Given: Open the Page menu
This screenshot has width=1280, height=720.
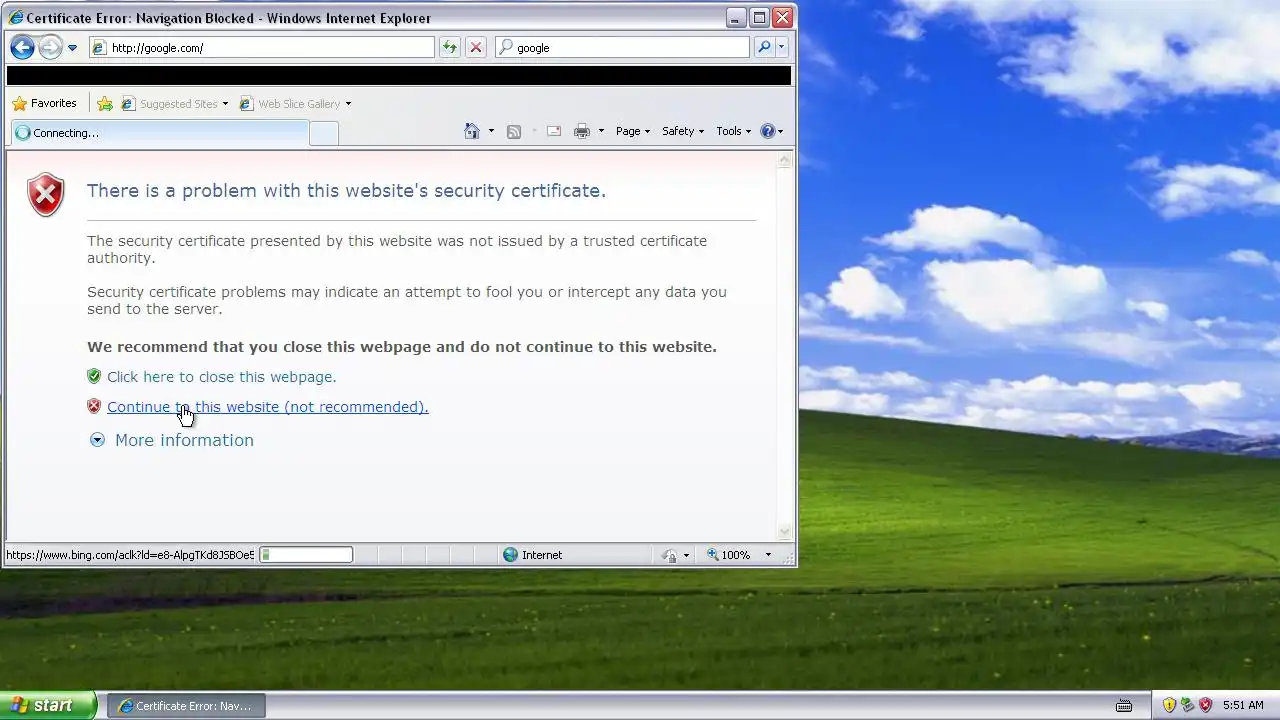Looking at the screenshot, I should pyautogui.click(x=633, y=131).
